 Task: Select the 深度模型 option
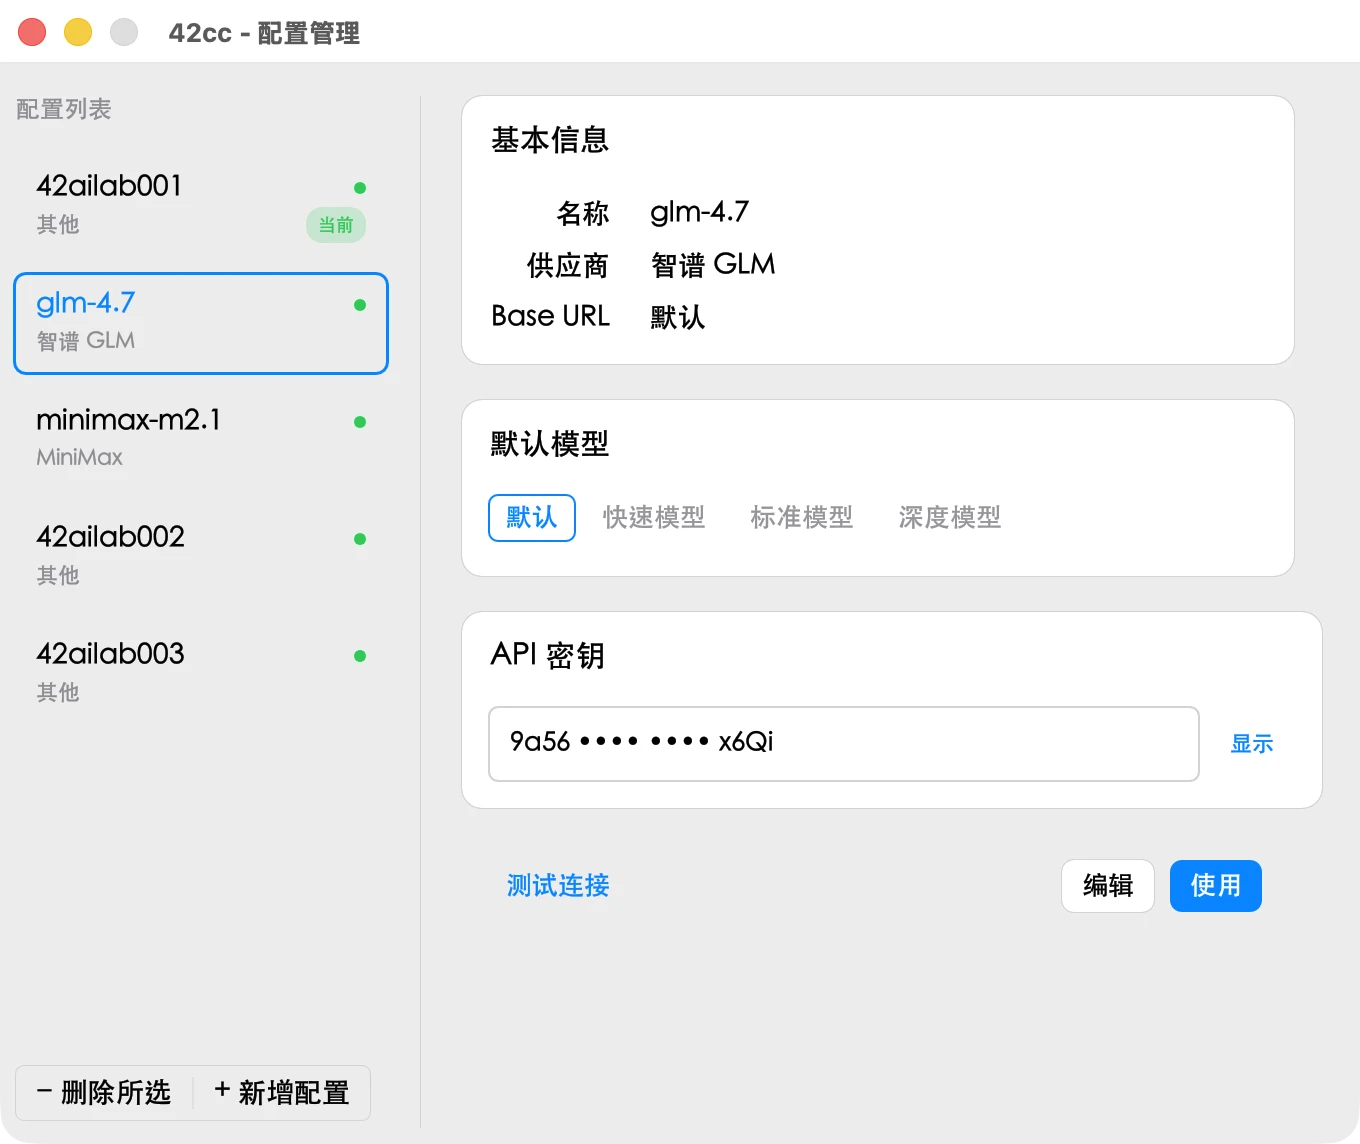coord(948,518)
